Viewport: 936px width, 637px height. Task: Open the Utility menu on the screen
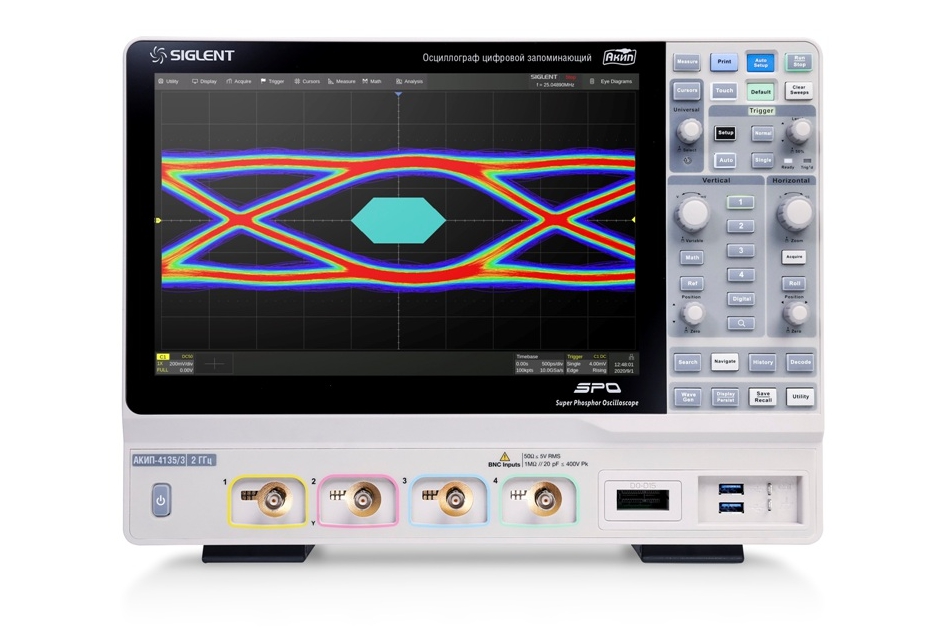[x=168, y=81]
